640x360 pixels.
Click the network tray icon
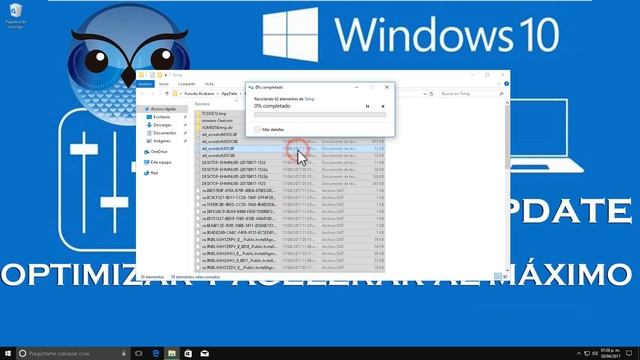click(587, 353)
